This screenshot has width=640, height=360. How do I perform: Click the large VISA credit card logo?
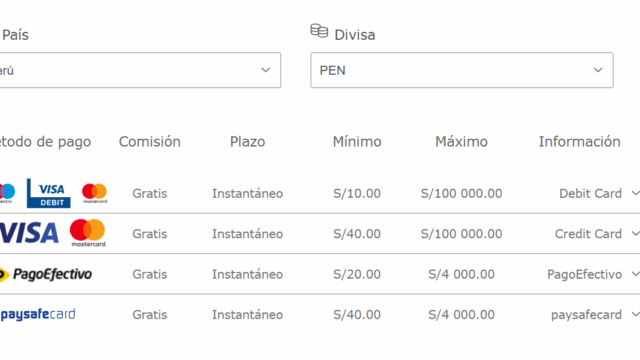[29, 233]
